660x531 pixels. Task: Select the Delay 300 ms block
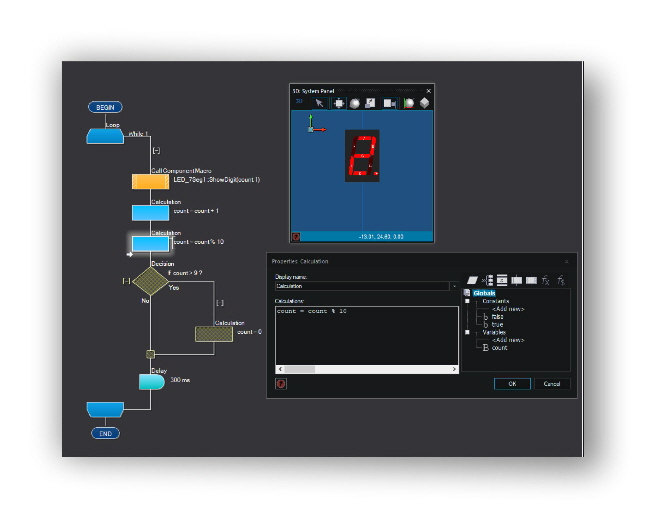[152, 382]
